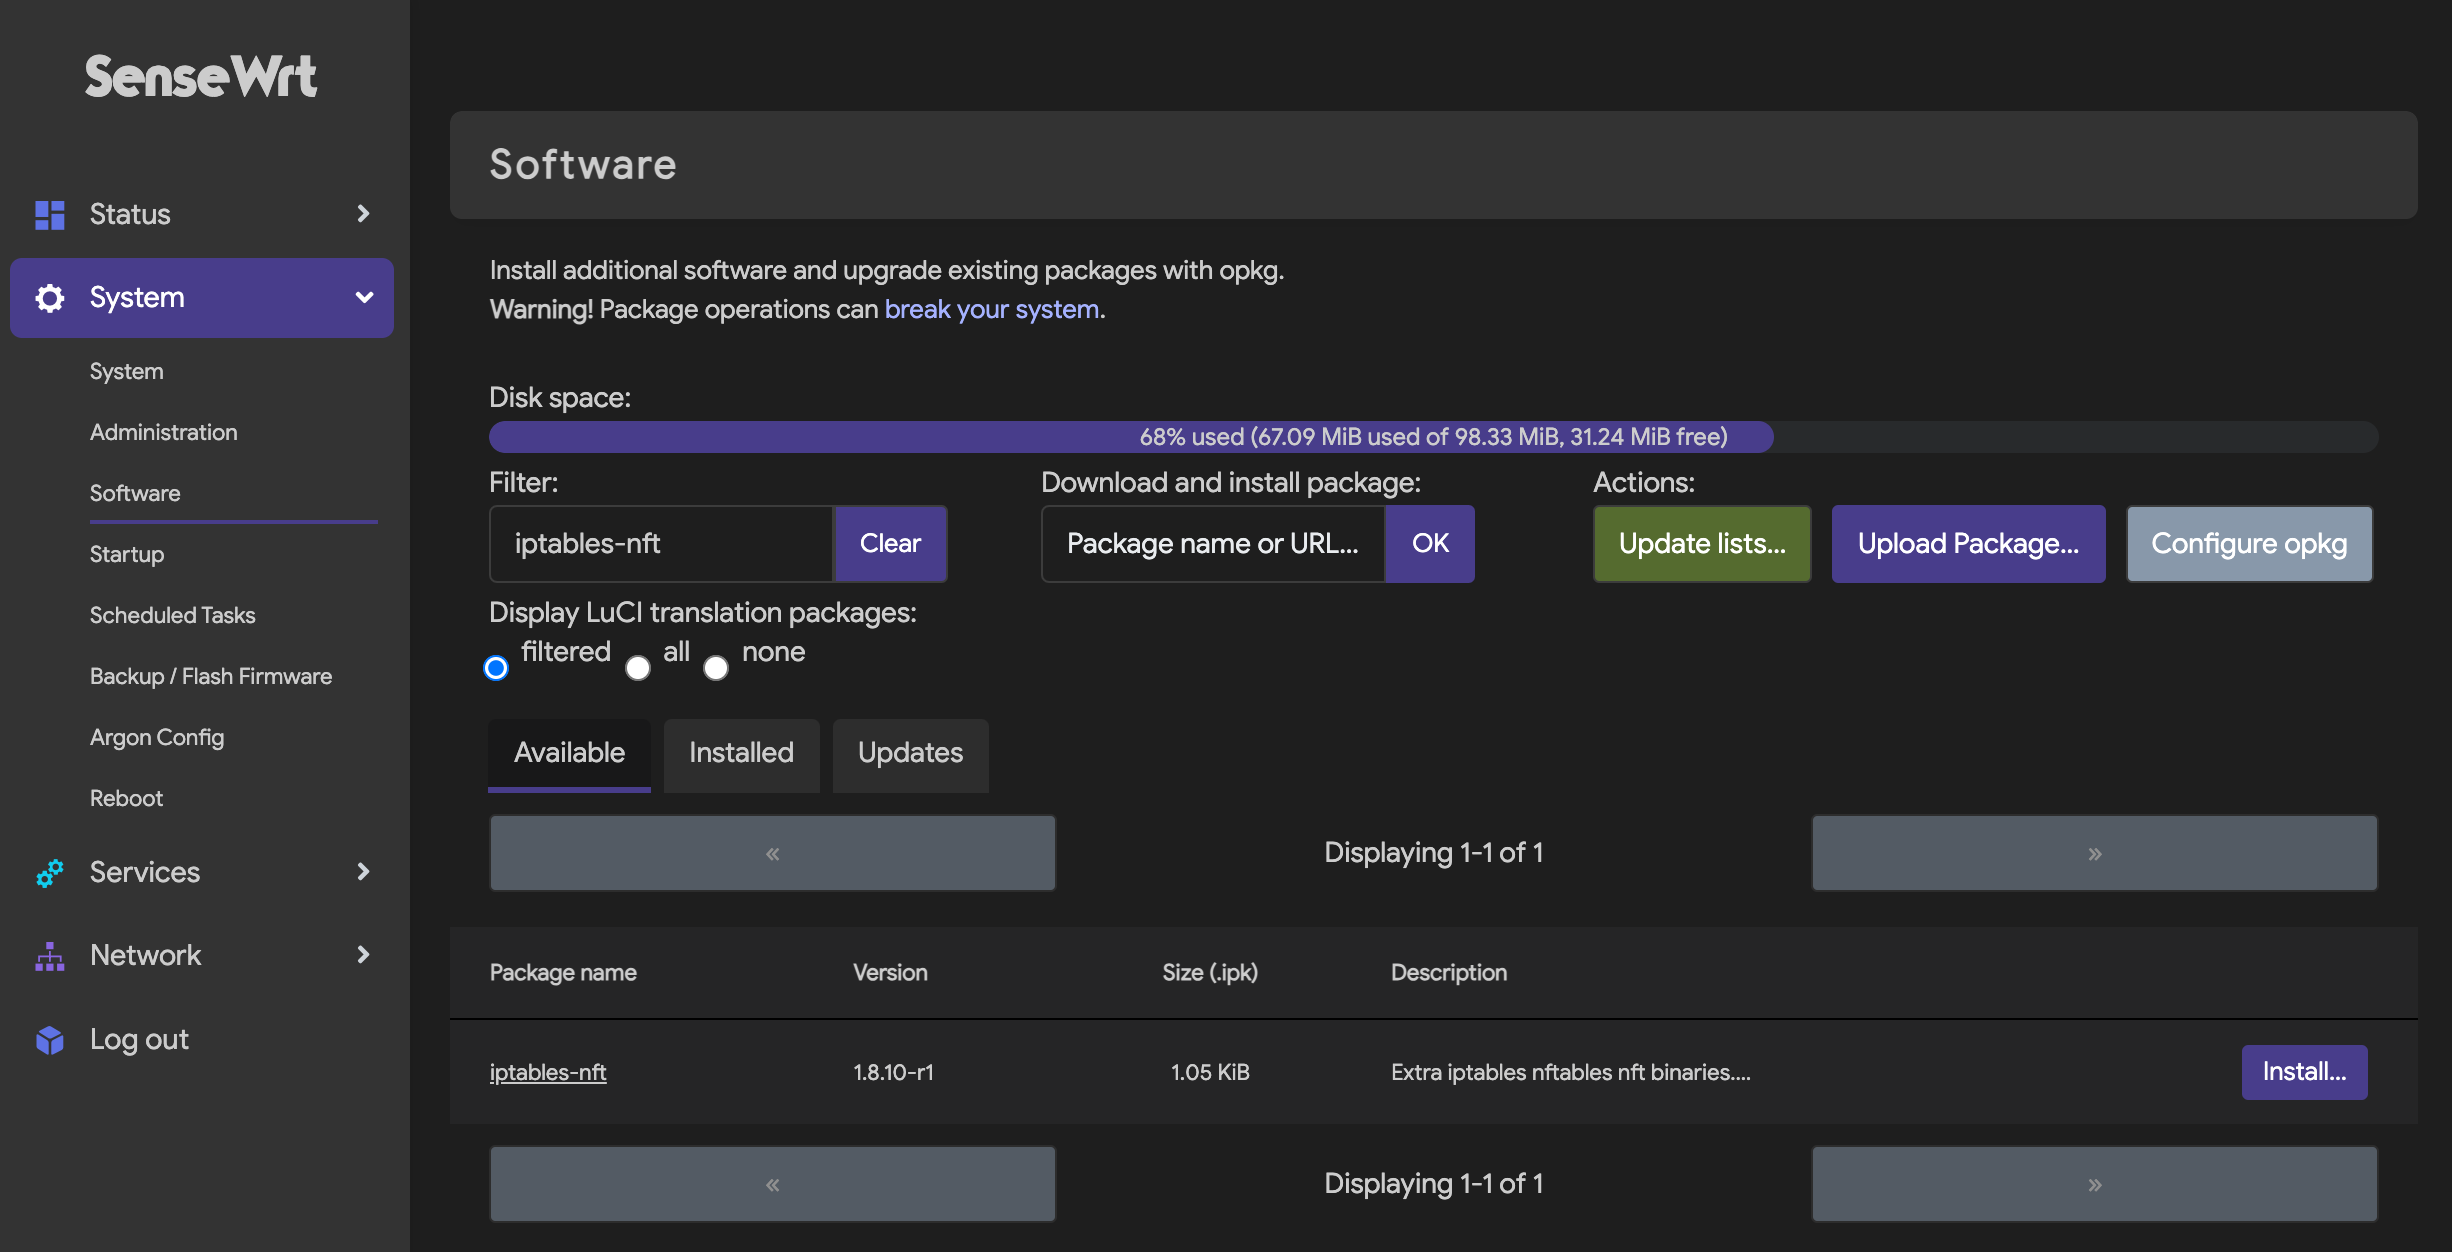The width and height of the screenshot is (2452, 1252).
Task: Click the Status menu icon in sidebar
Action: [x=48, y=212]
